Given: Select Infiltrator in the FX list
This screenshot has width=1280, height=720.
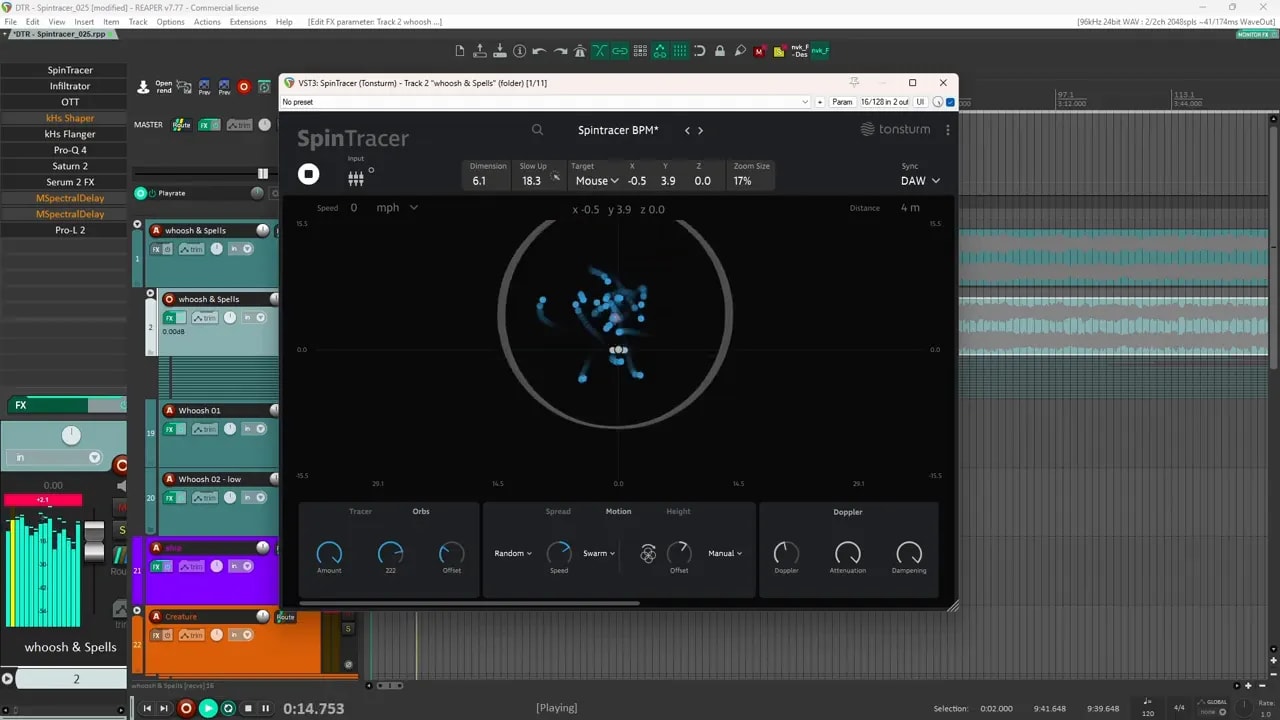Looking at the screenshot, I should point(70,86).
